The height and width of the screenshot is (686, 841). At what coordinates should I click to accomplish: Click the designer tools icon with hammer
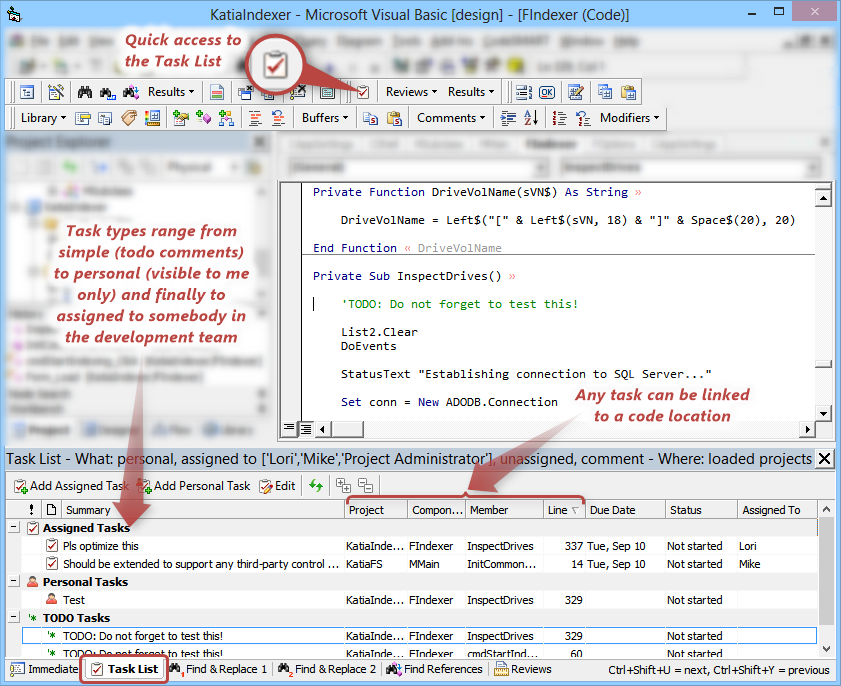click(x=56, y=92)
